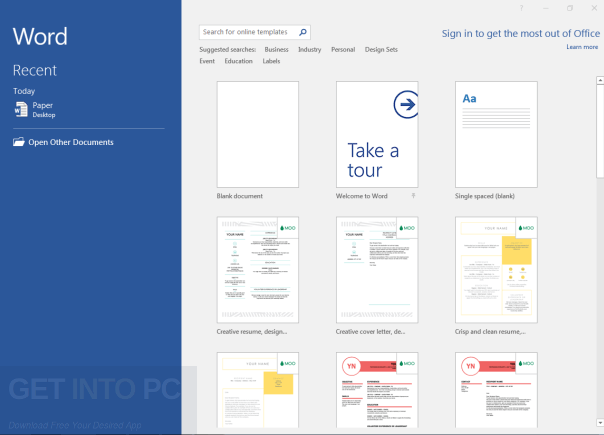The image size is (604, 435).
Task: Select Creative cover letter template thumbnail
Action: click(377, 270)
